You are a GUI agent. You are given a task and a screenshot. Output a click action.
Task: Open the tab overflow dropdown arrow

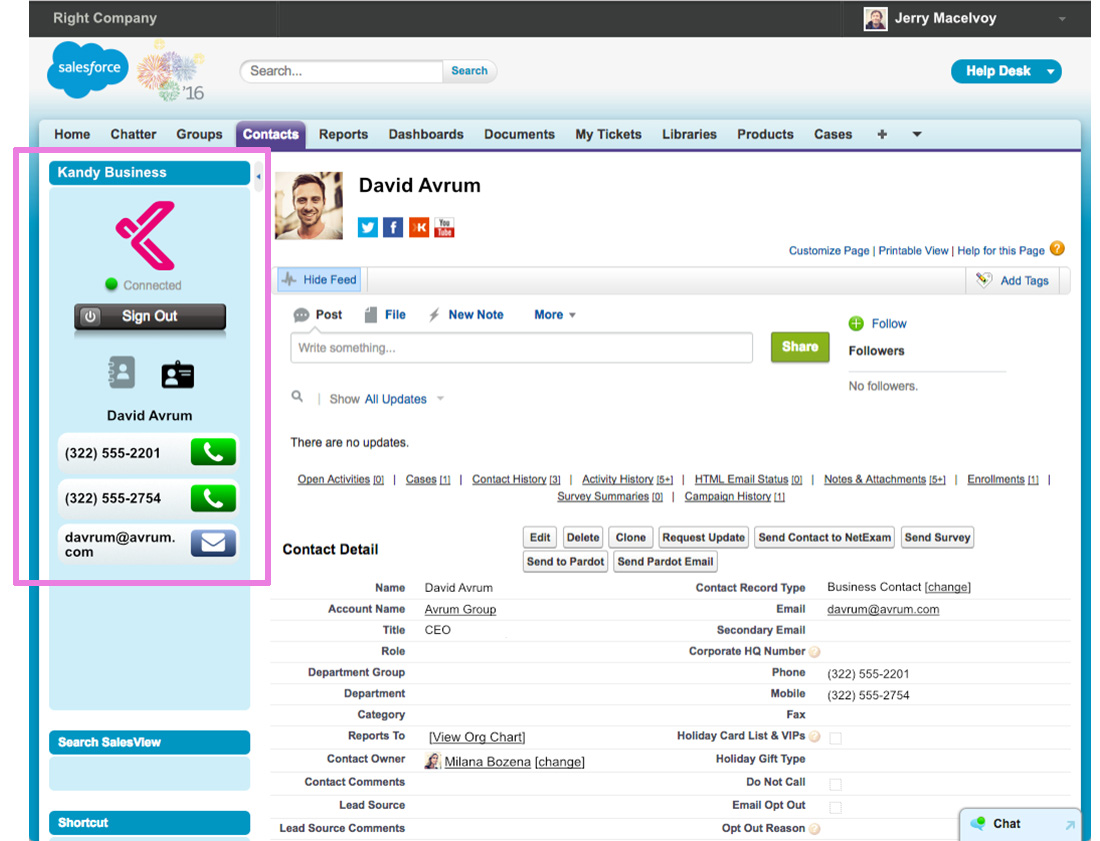pos(916,134)
